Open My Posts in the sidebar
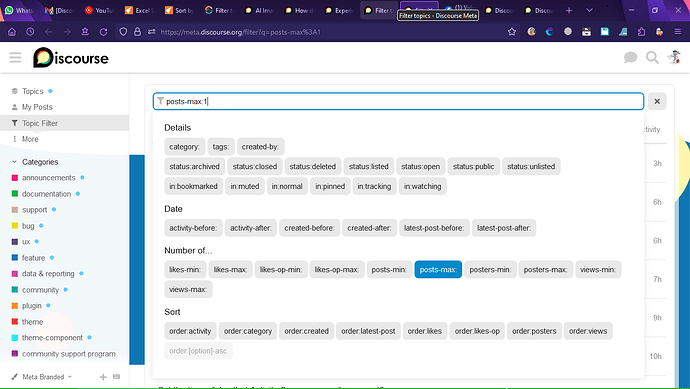Image resolution: width=690 pixels, height=389 pixels. [x=37, y=107]
